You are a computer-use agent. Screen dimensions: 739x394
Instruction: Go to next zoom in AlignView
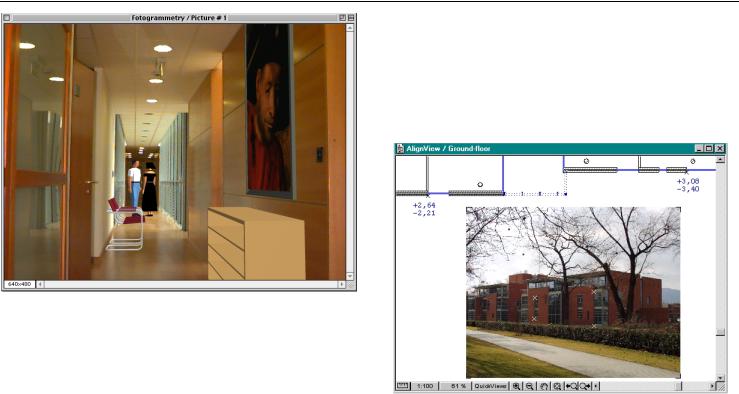tap(585, 386)
